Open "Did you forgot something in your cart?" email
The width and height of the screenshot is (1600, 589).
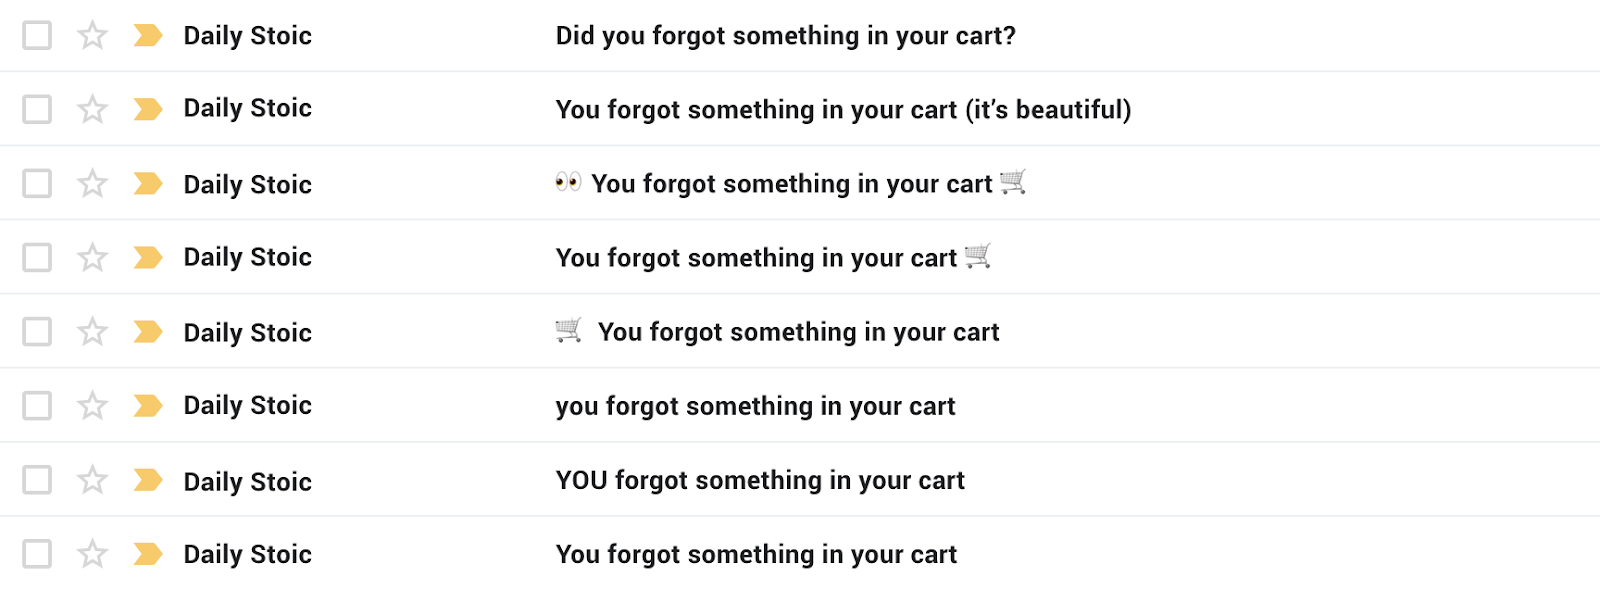pyautogui.click(x=786, y=36)
